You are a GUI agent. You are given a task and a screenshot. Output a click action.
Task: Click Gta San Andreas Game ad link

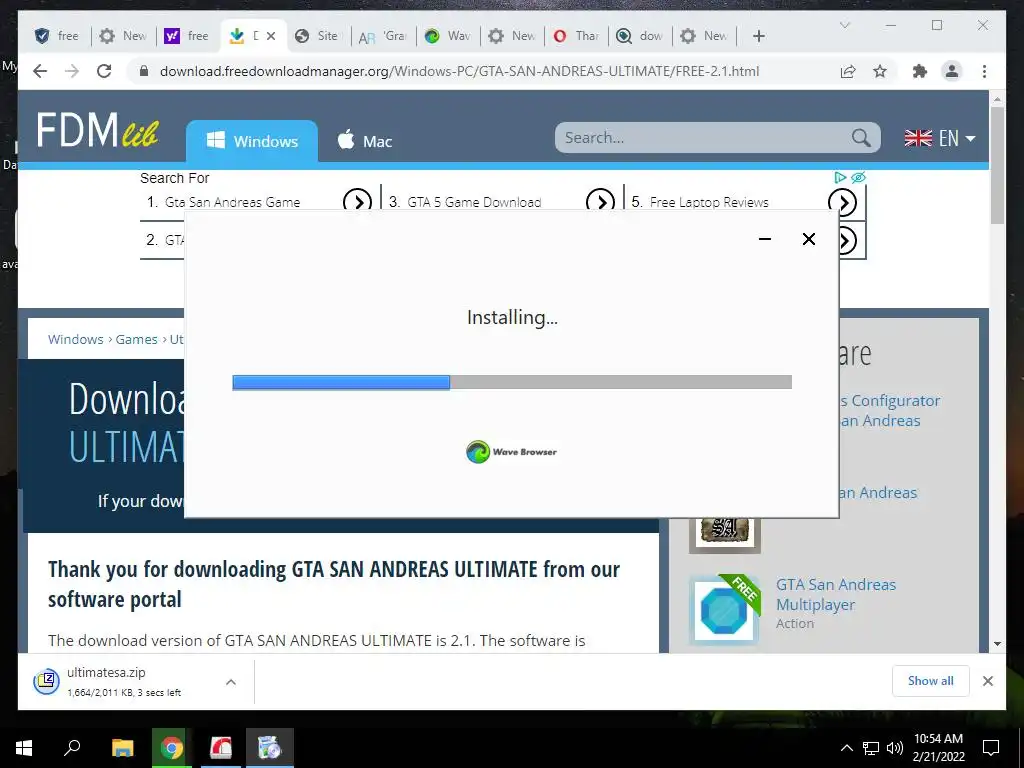(232, 202)
